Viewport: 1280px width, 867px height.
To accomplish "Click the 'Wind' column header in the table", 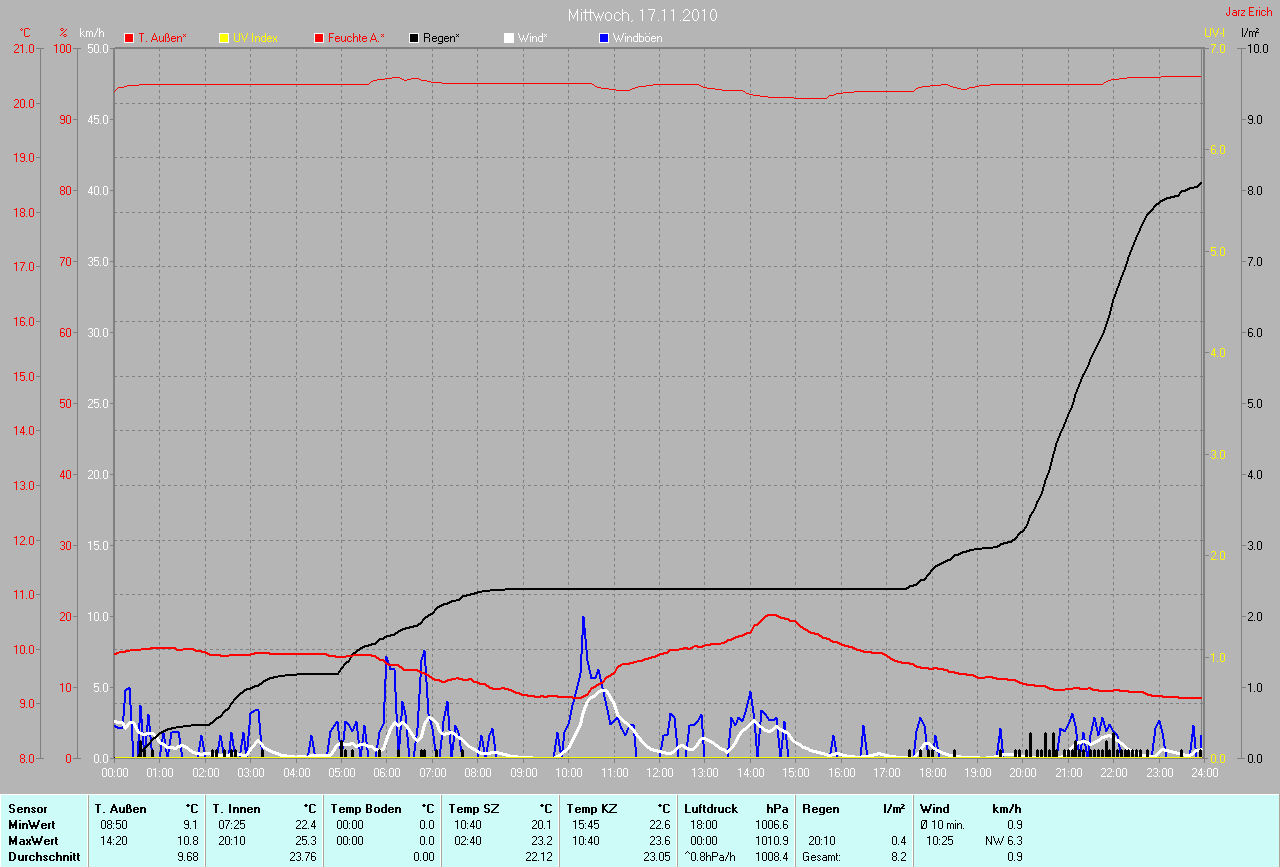I will pyautogui.click(x=934, y=808).
